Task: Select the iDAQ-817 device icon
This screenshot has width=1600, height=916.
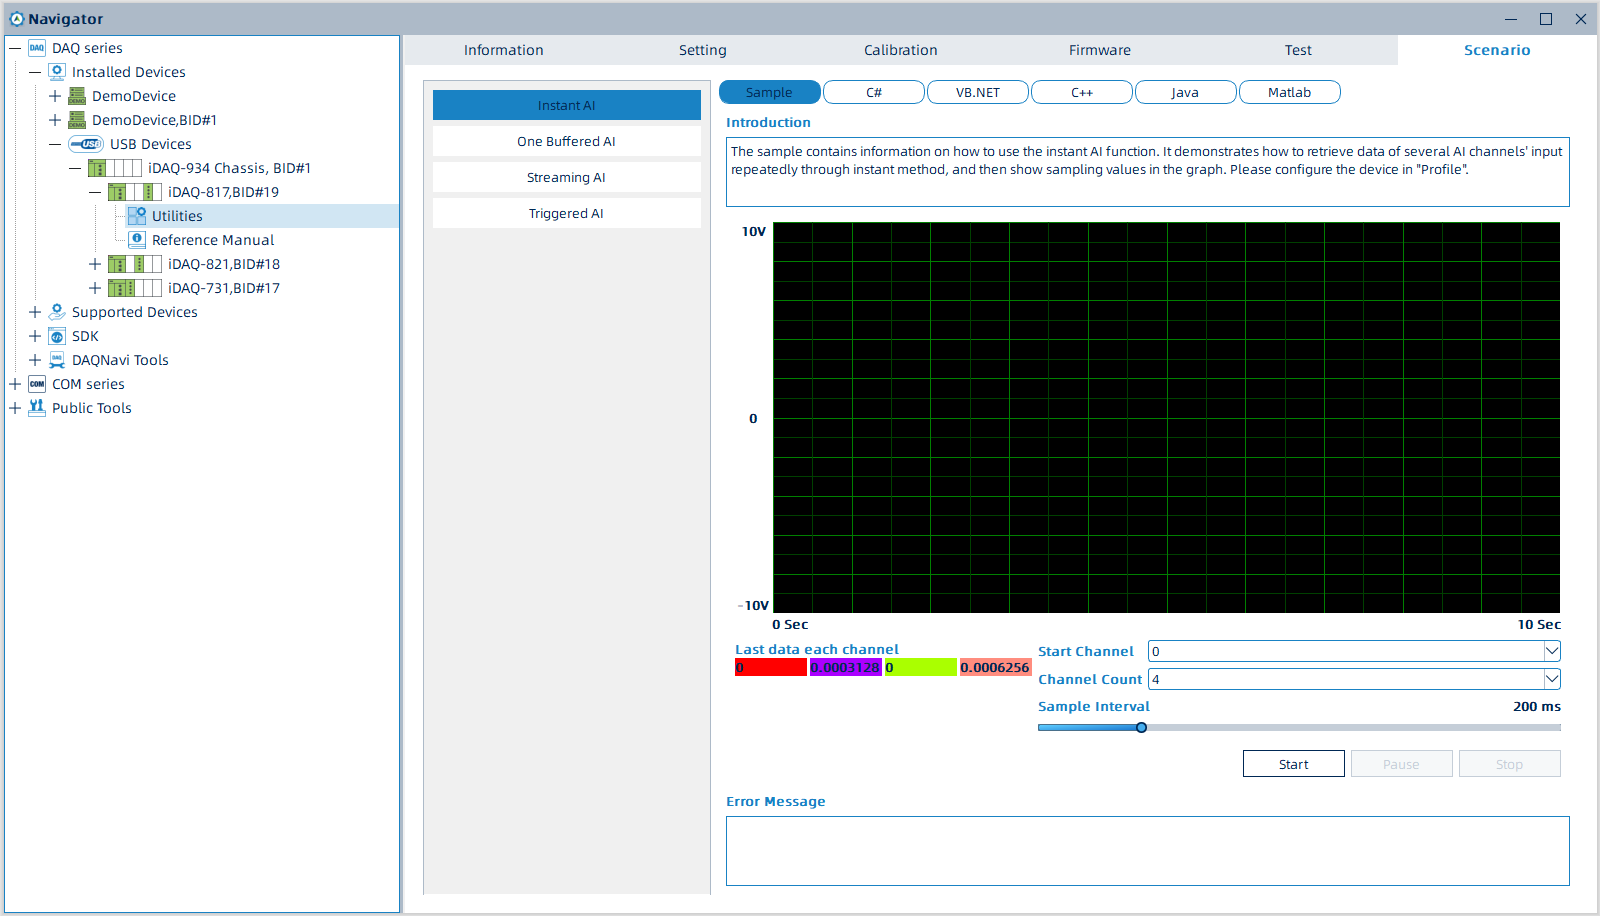Action: (135, 191)
